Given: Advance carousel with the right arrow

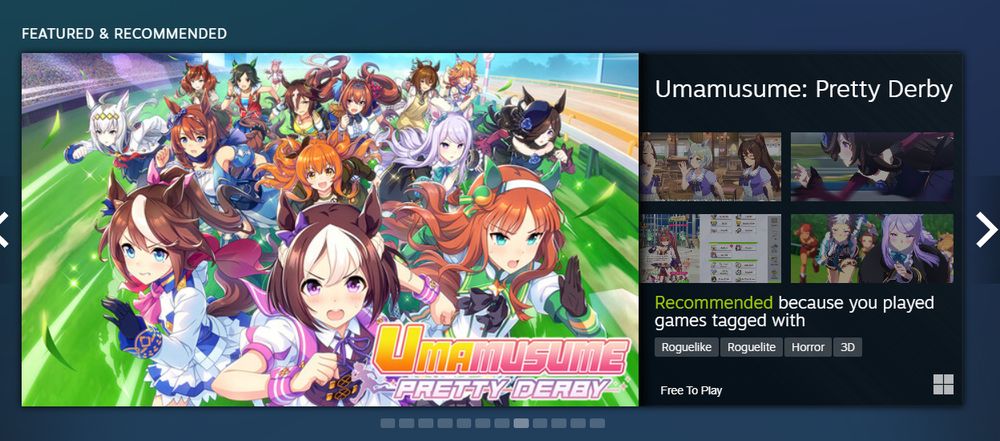Looking at the screenshot, I should (x=986, y=230).
